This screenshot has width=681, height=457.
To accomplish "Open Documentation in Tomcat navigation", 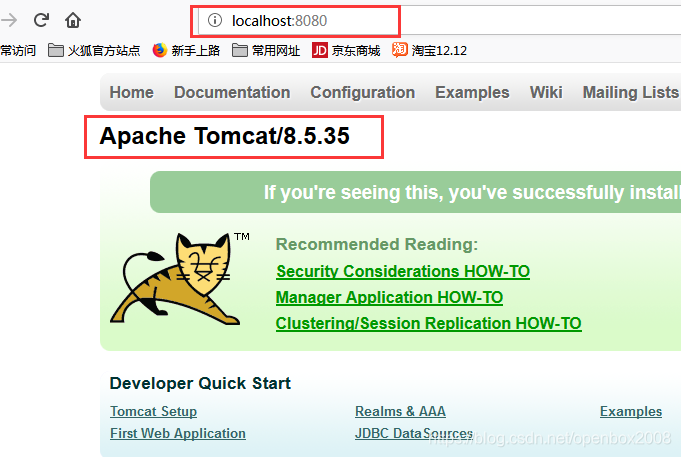I will (x=232, y=92).
